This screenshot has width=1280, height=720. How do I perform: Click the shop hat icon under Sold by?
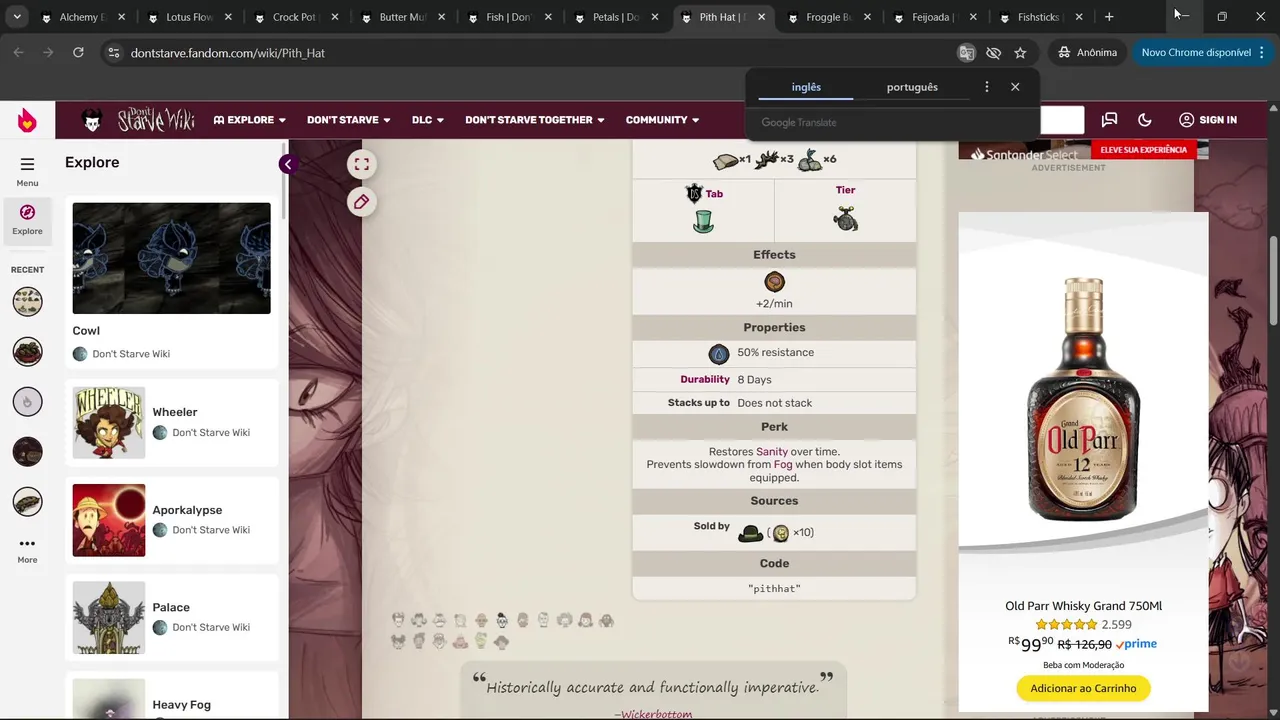pyautogui.click(x=750, y=533)
